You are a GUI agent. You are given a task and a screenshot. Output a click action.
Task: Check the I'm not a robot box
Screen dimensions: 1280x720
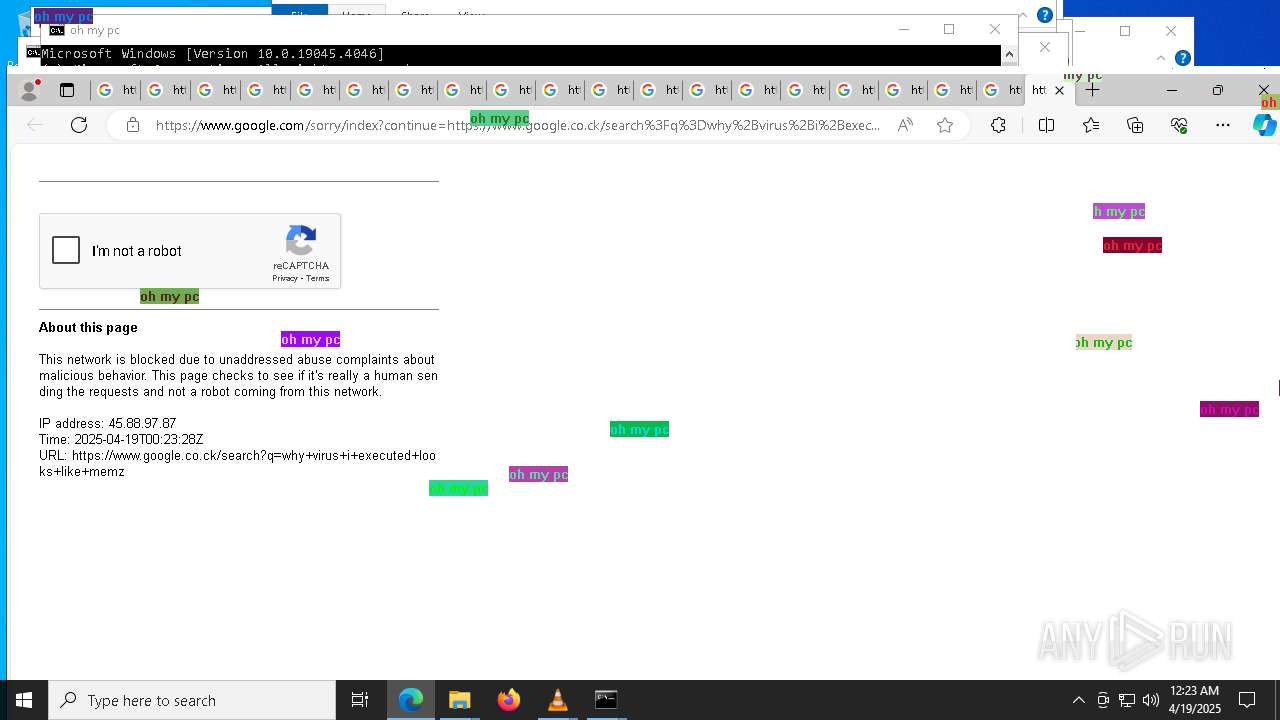[66, 250]
